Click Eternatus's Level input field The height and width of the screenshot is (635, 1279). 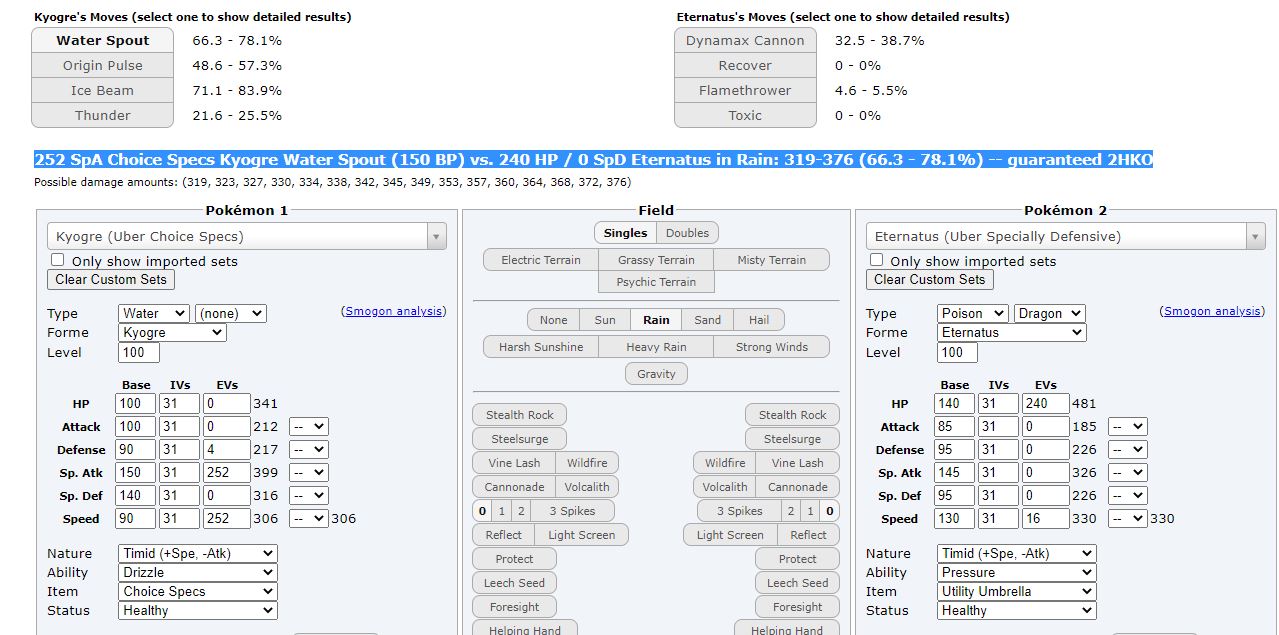[957, 352]
